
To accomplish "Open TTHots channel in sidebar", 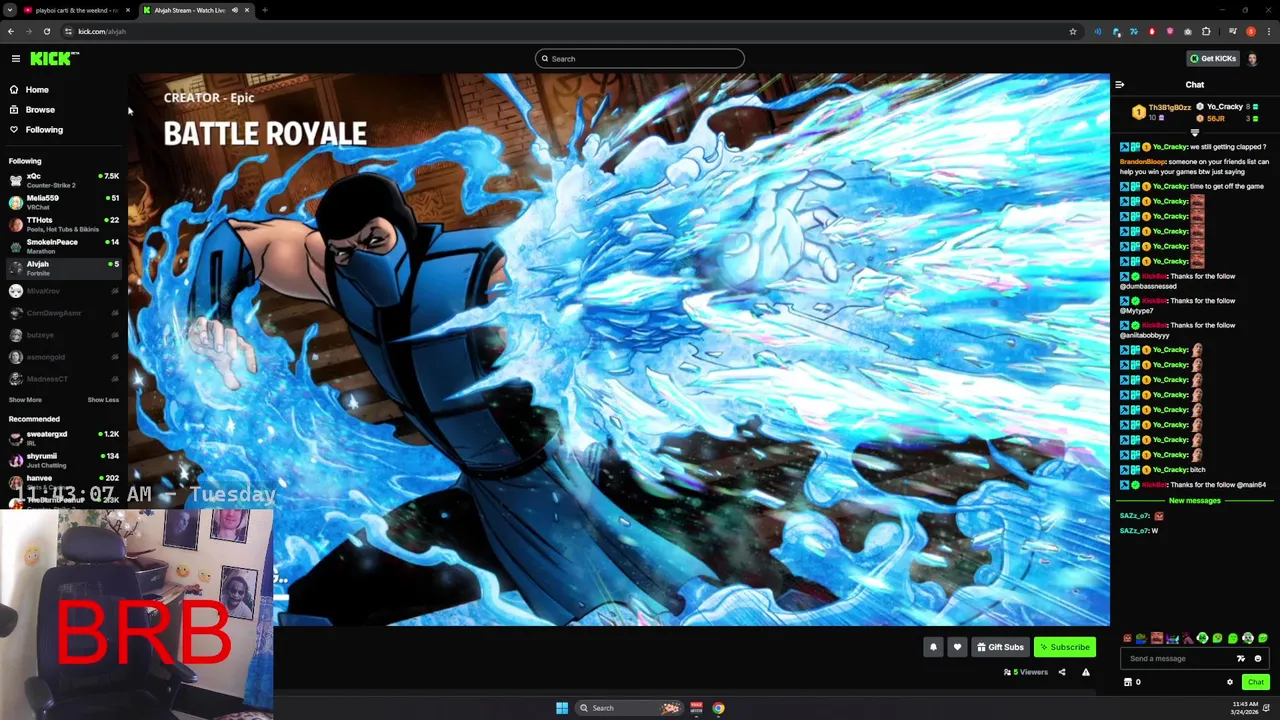I will pyautogui.click(x=62, y=224).
